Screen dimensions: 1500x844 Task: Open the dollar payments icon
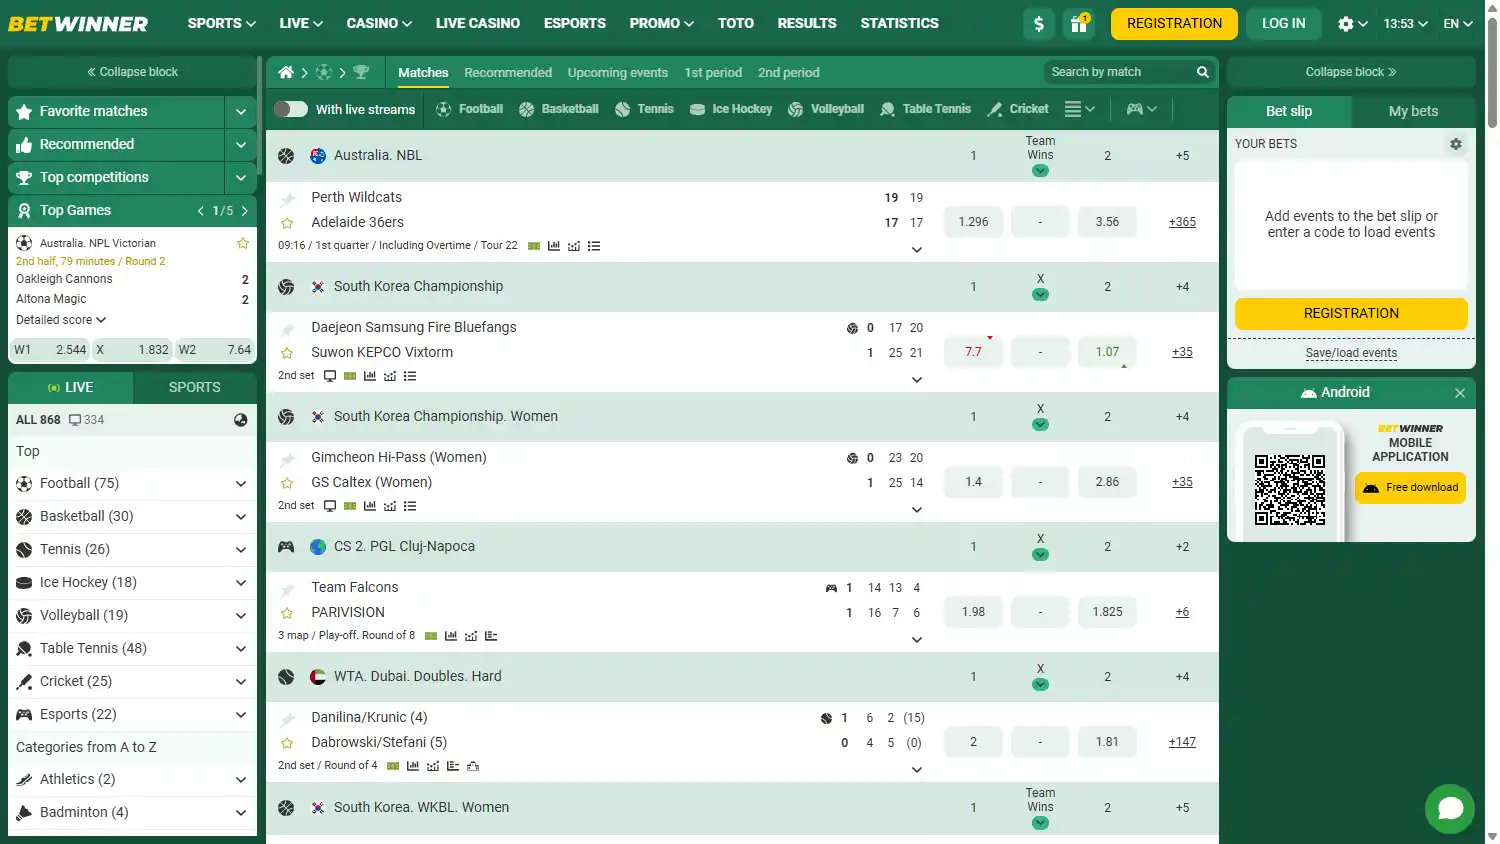(1039, 23)
